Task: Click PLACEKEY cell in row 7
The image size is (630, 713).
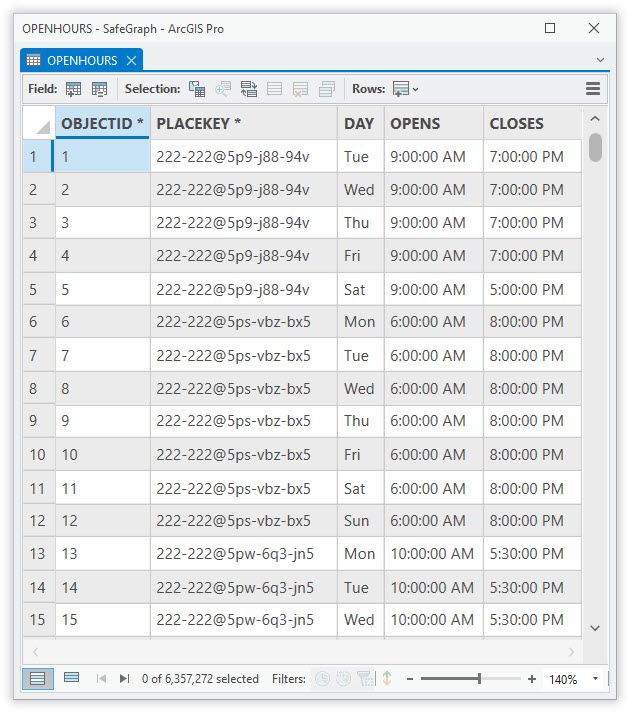Action: (244, 355)
